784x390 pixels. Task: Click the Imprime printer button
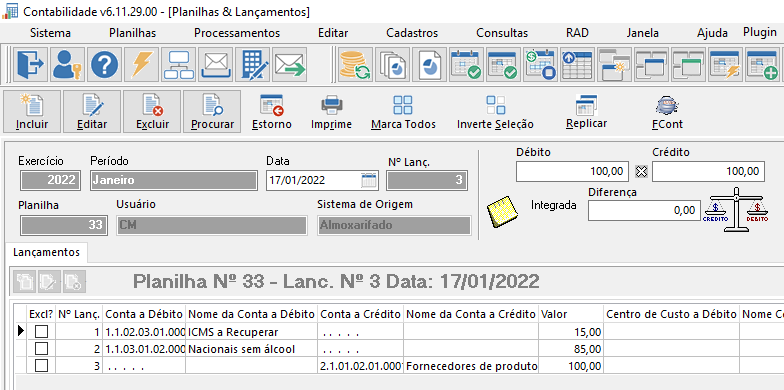tap(332, 112)
